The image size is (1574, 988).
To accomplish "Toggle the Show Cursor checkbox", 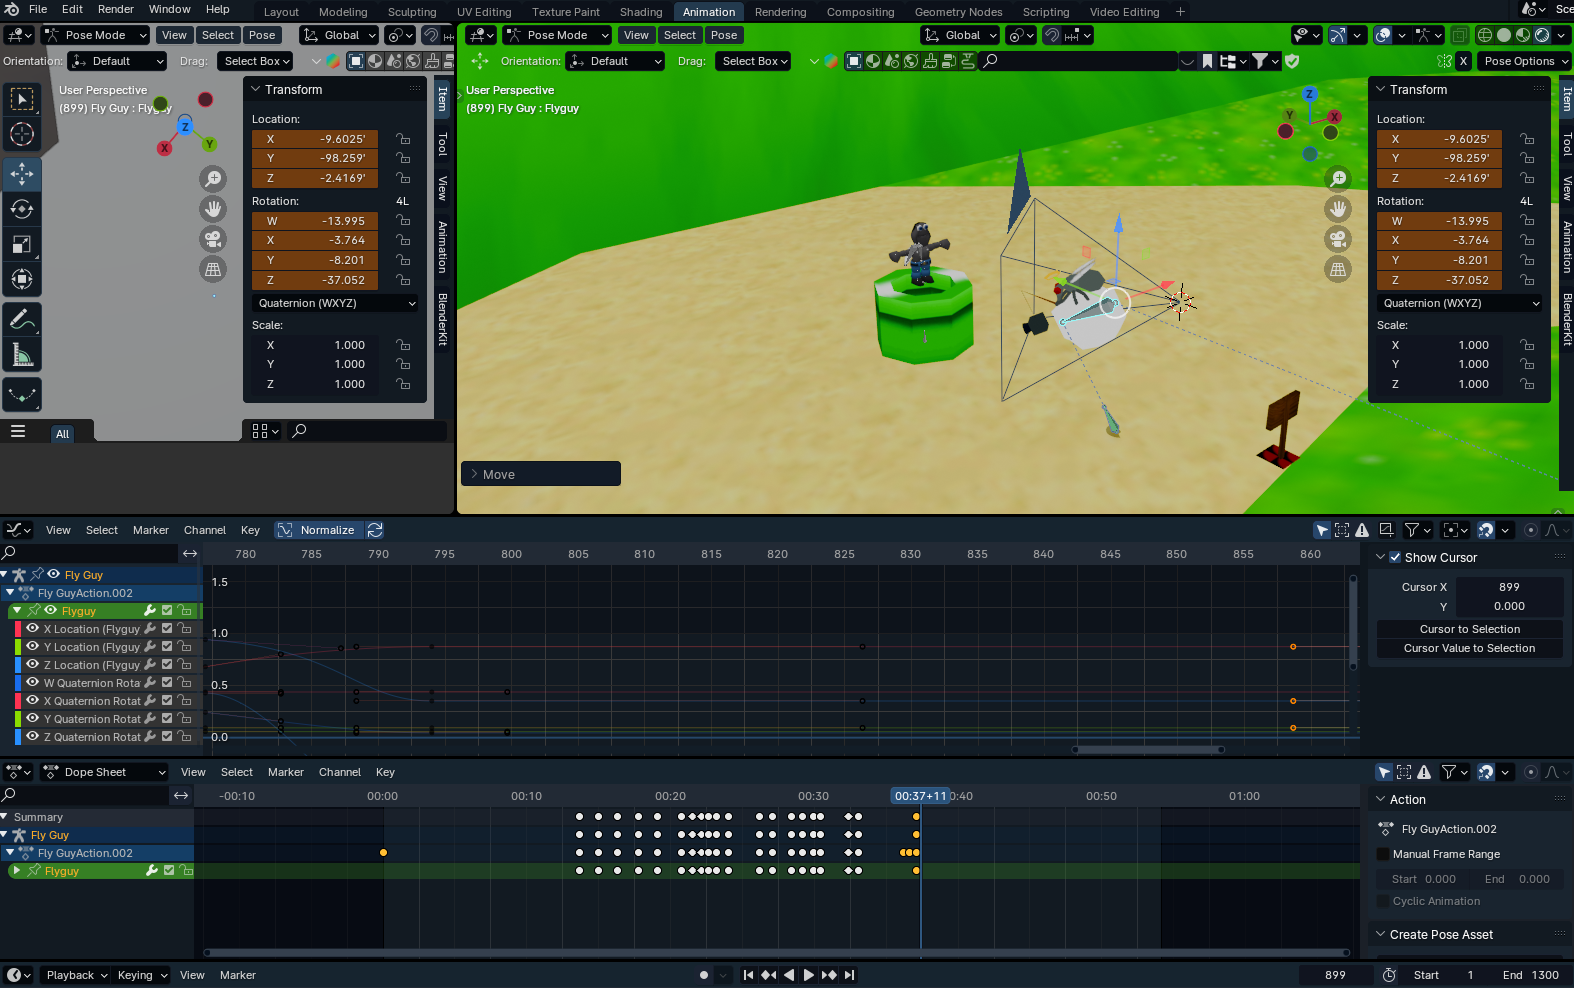I will [x=1395, y=558].
